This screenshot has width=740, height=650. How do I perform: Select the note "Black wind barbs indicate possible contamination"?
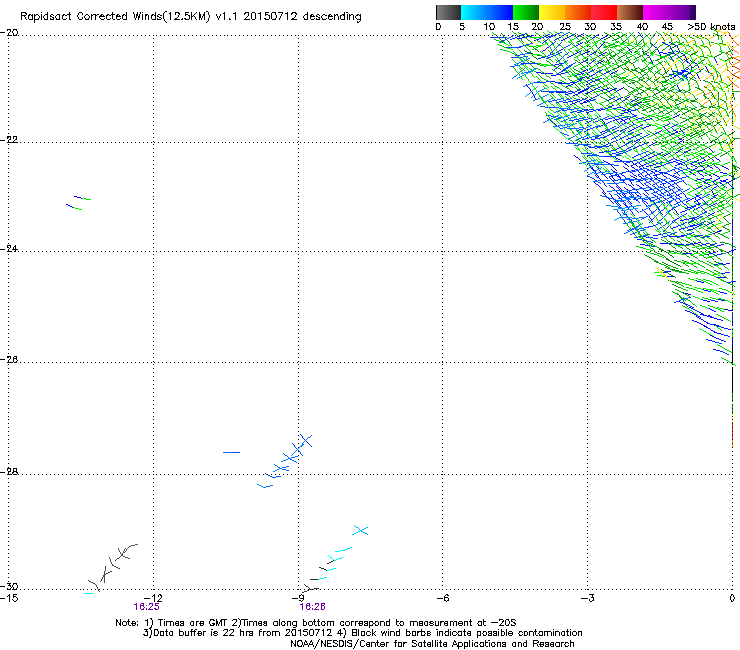click(x=467, y=633)
